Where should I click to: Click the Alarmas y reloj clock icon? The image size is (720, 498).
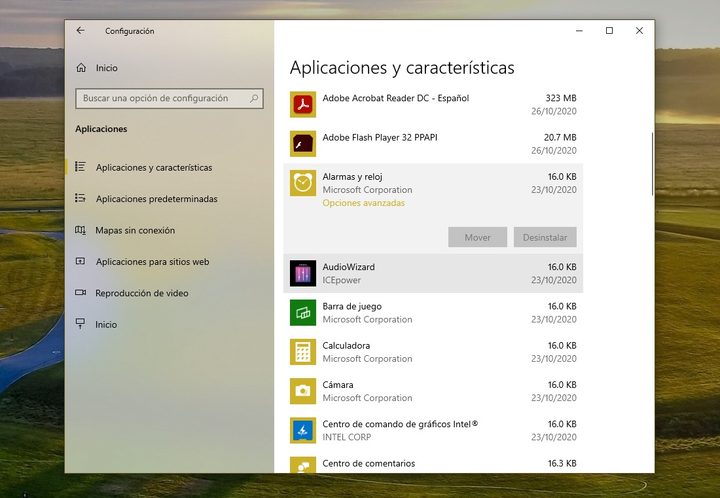(303, 183)
